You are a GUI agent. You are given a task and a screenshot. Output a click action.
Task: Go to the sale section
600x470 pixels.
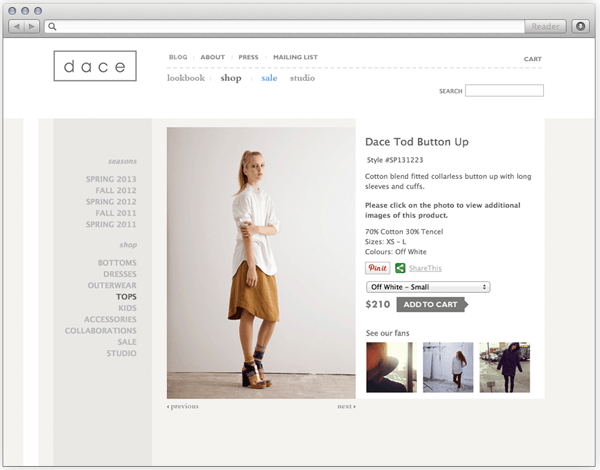(x=269, y=78)
